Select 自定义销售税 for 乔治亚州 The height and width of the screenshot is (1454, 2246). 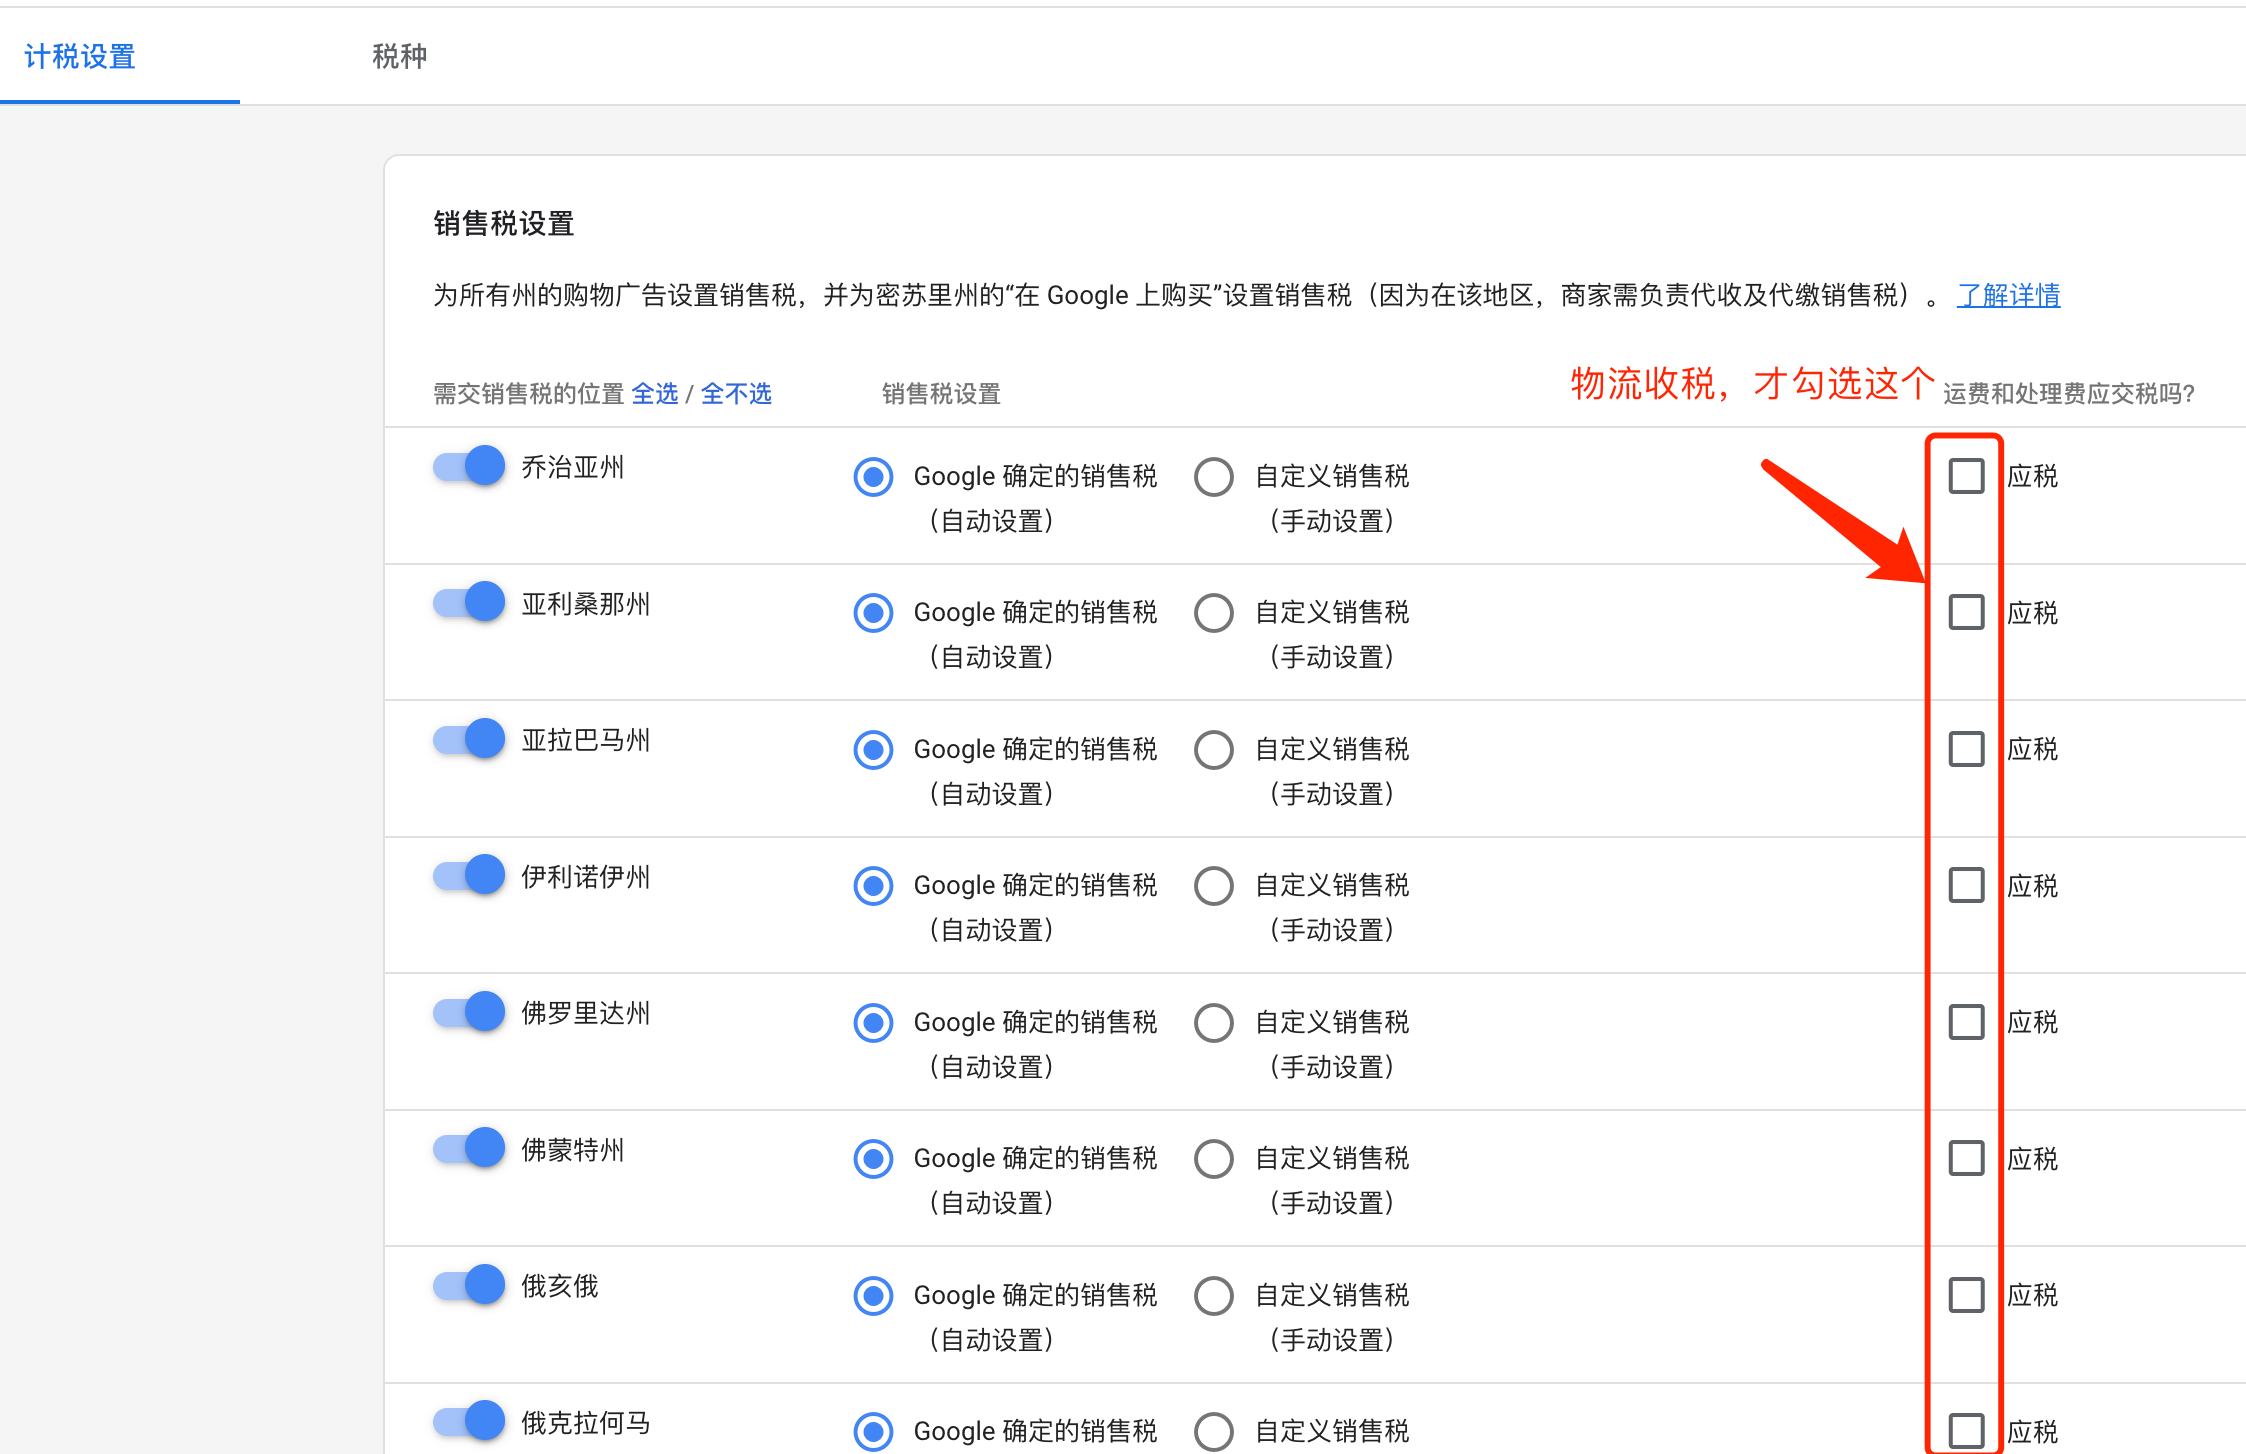point(1213,477)
